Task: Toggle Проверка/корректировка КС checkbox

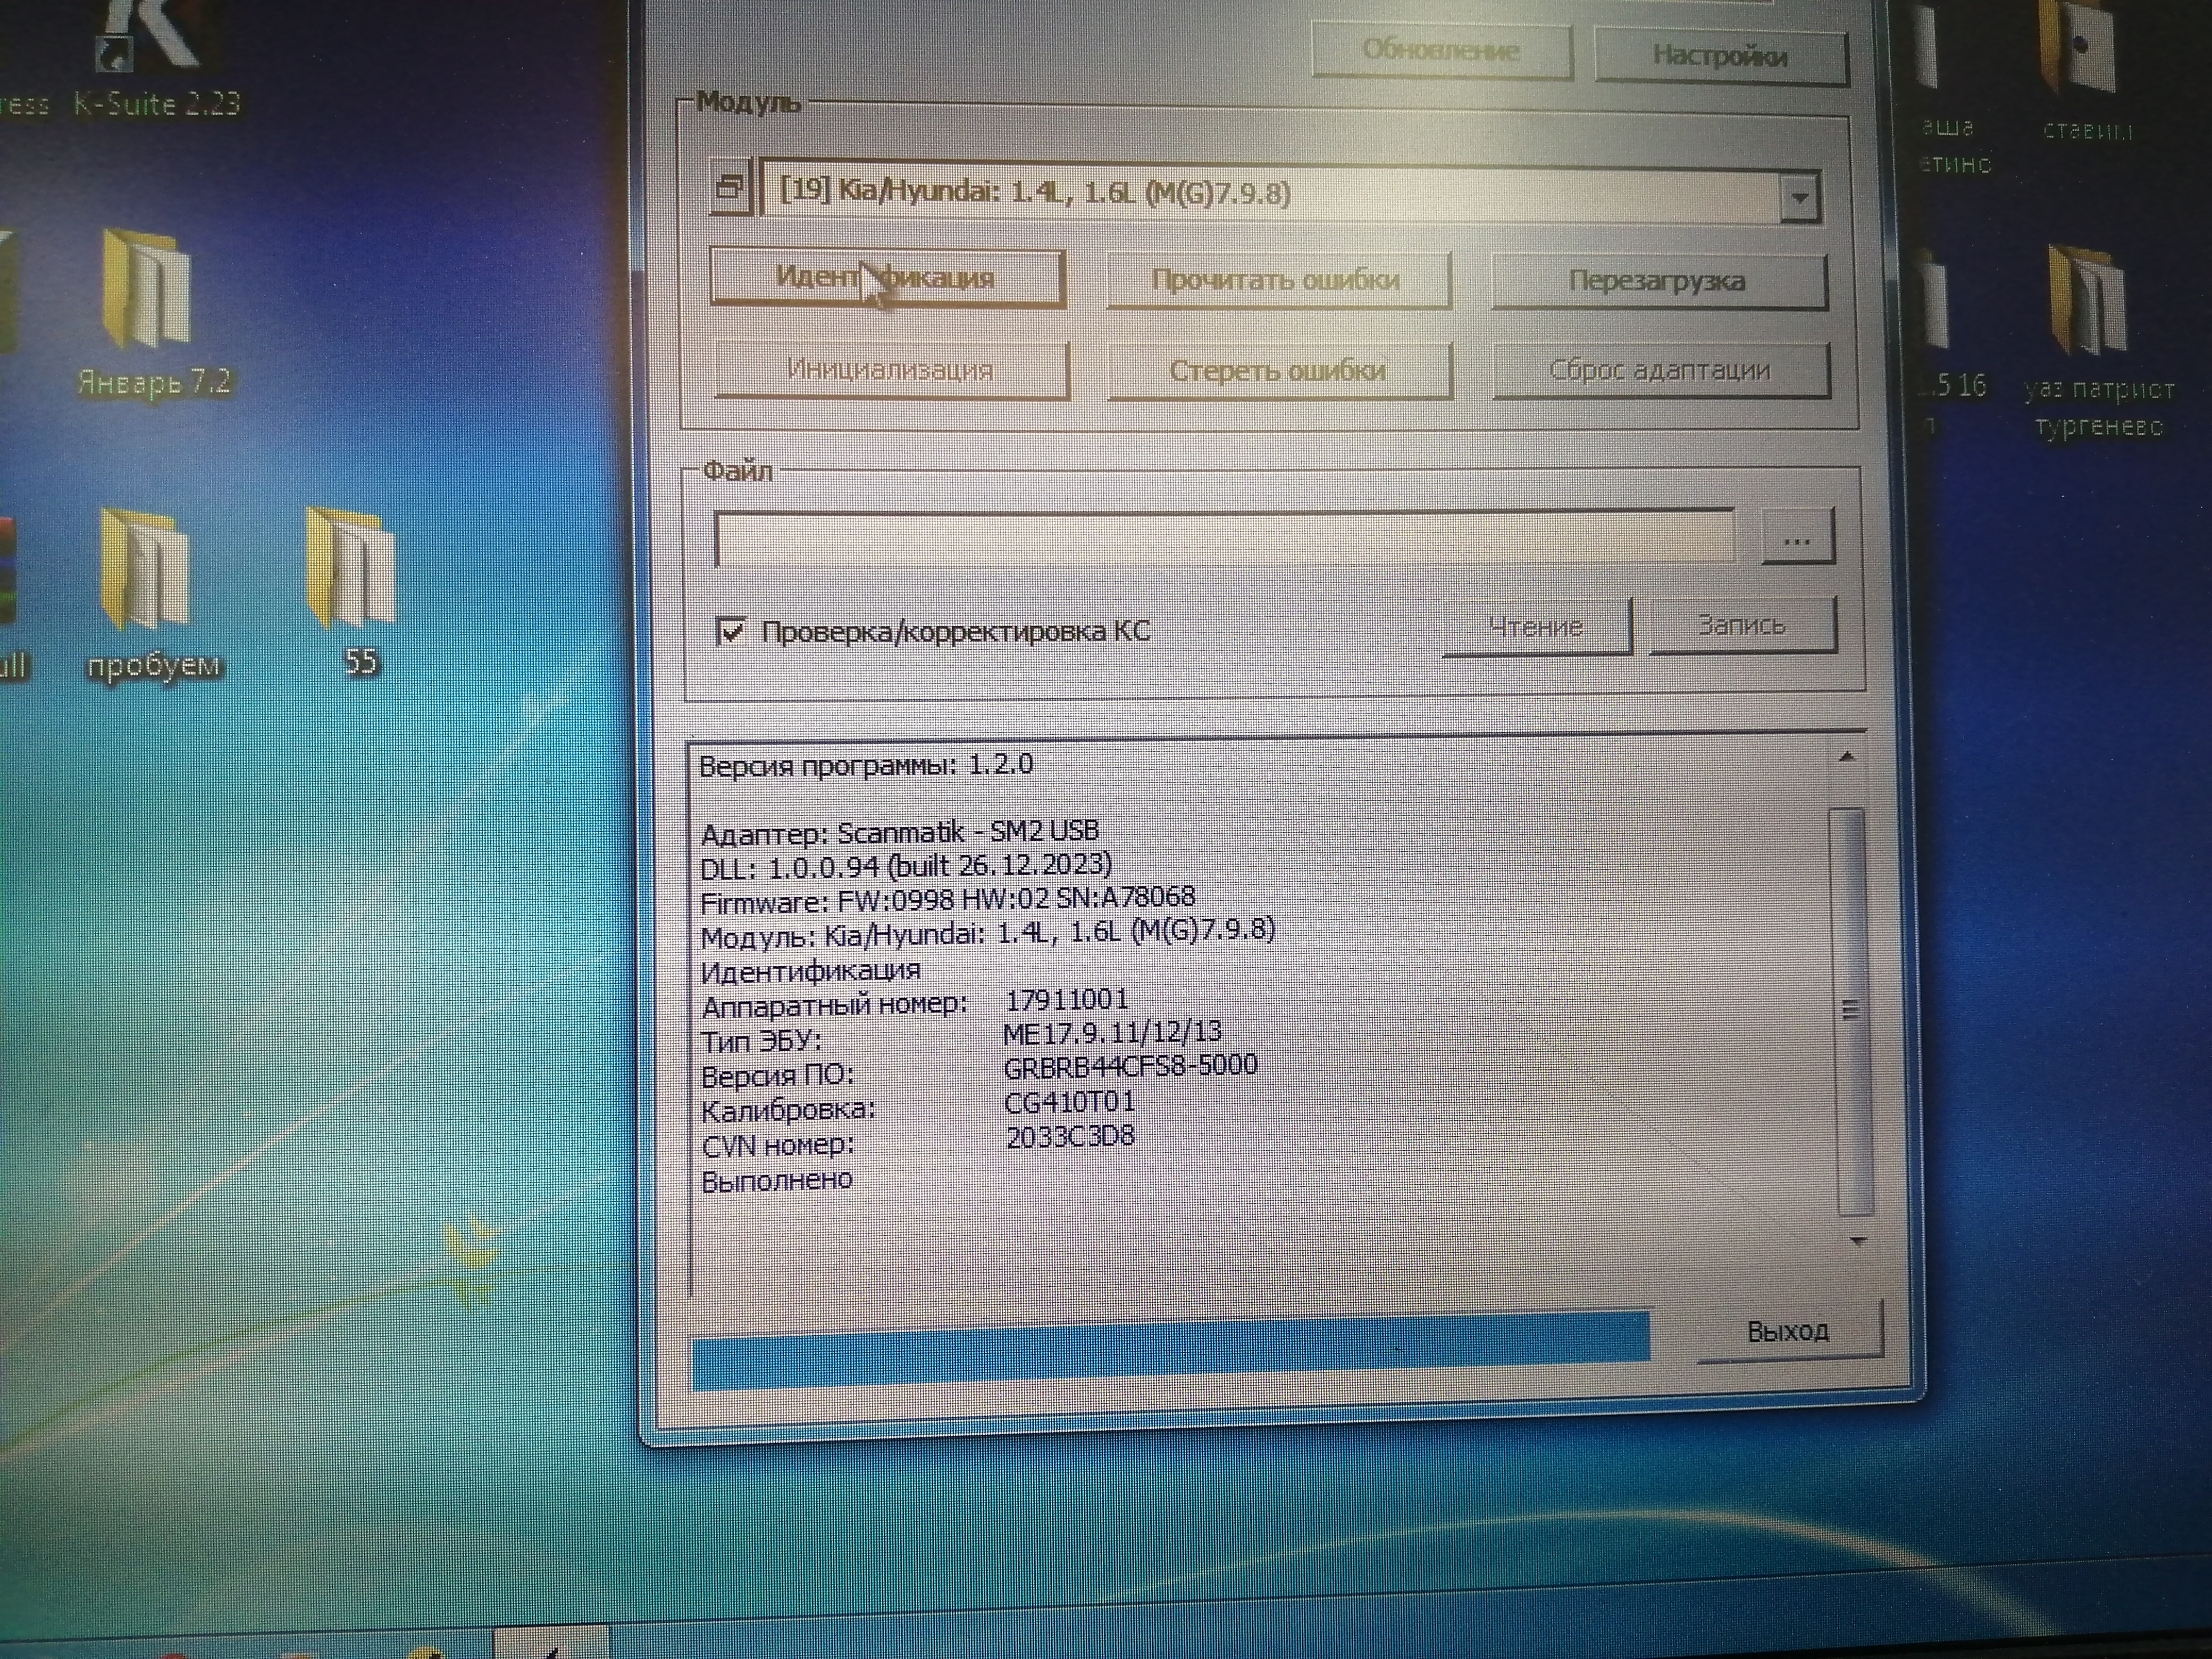Action: tap(732, 631)
